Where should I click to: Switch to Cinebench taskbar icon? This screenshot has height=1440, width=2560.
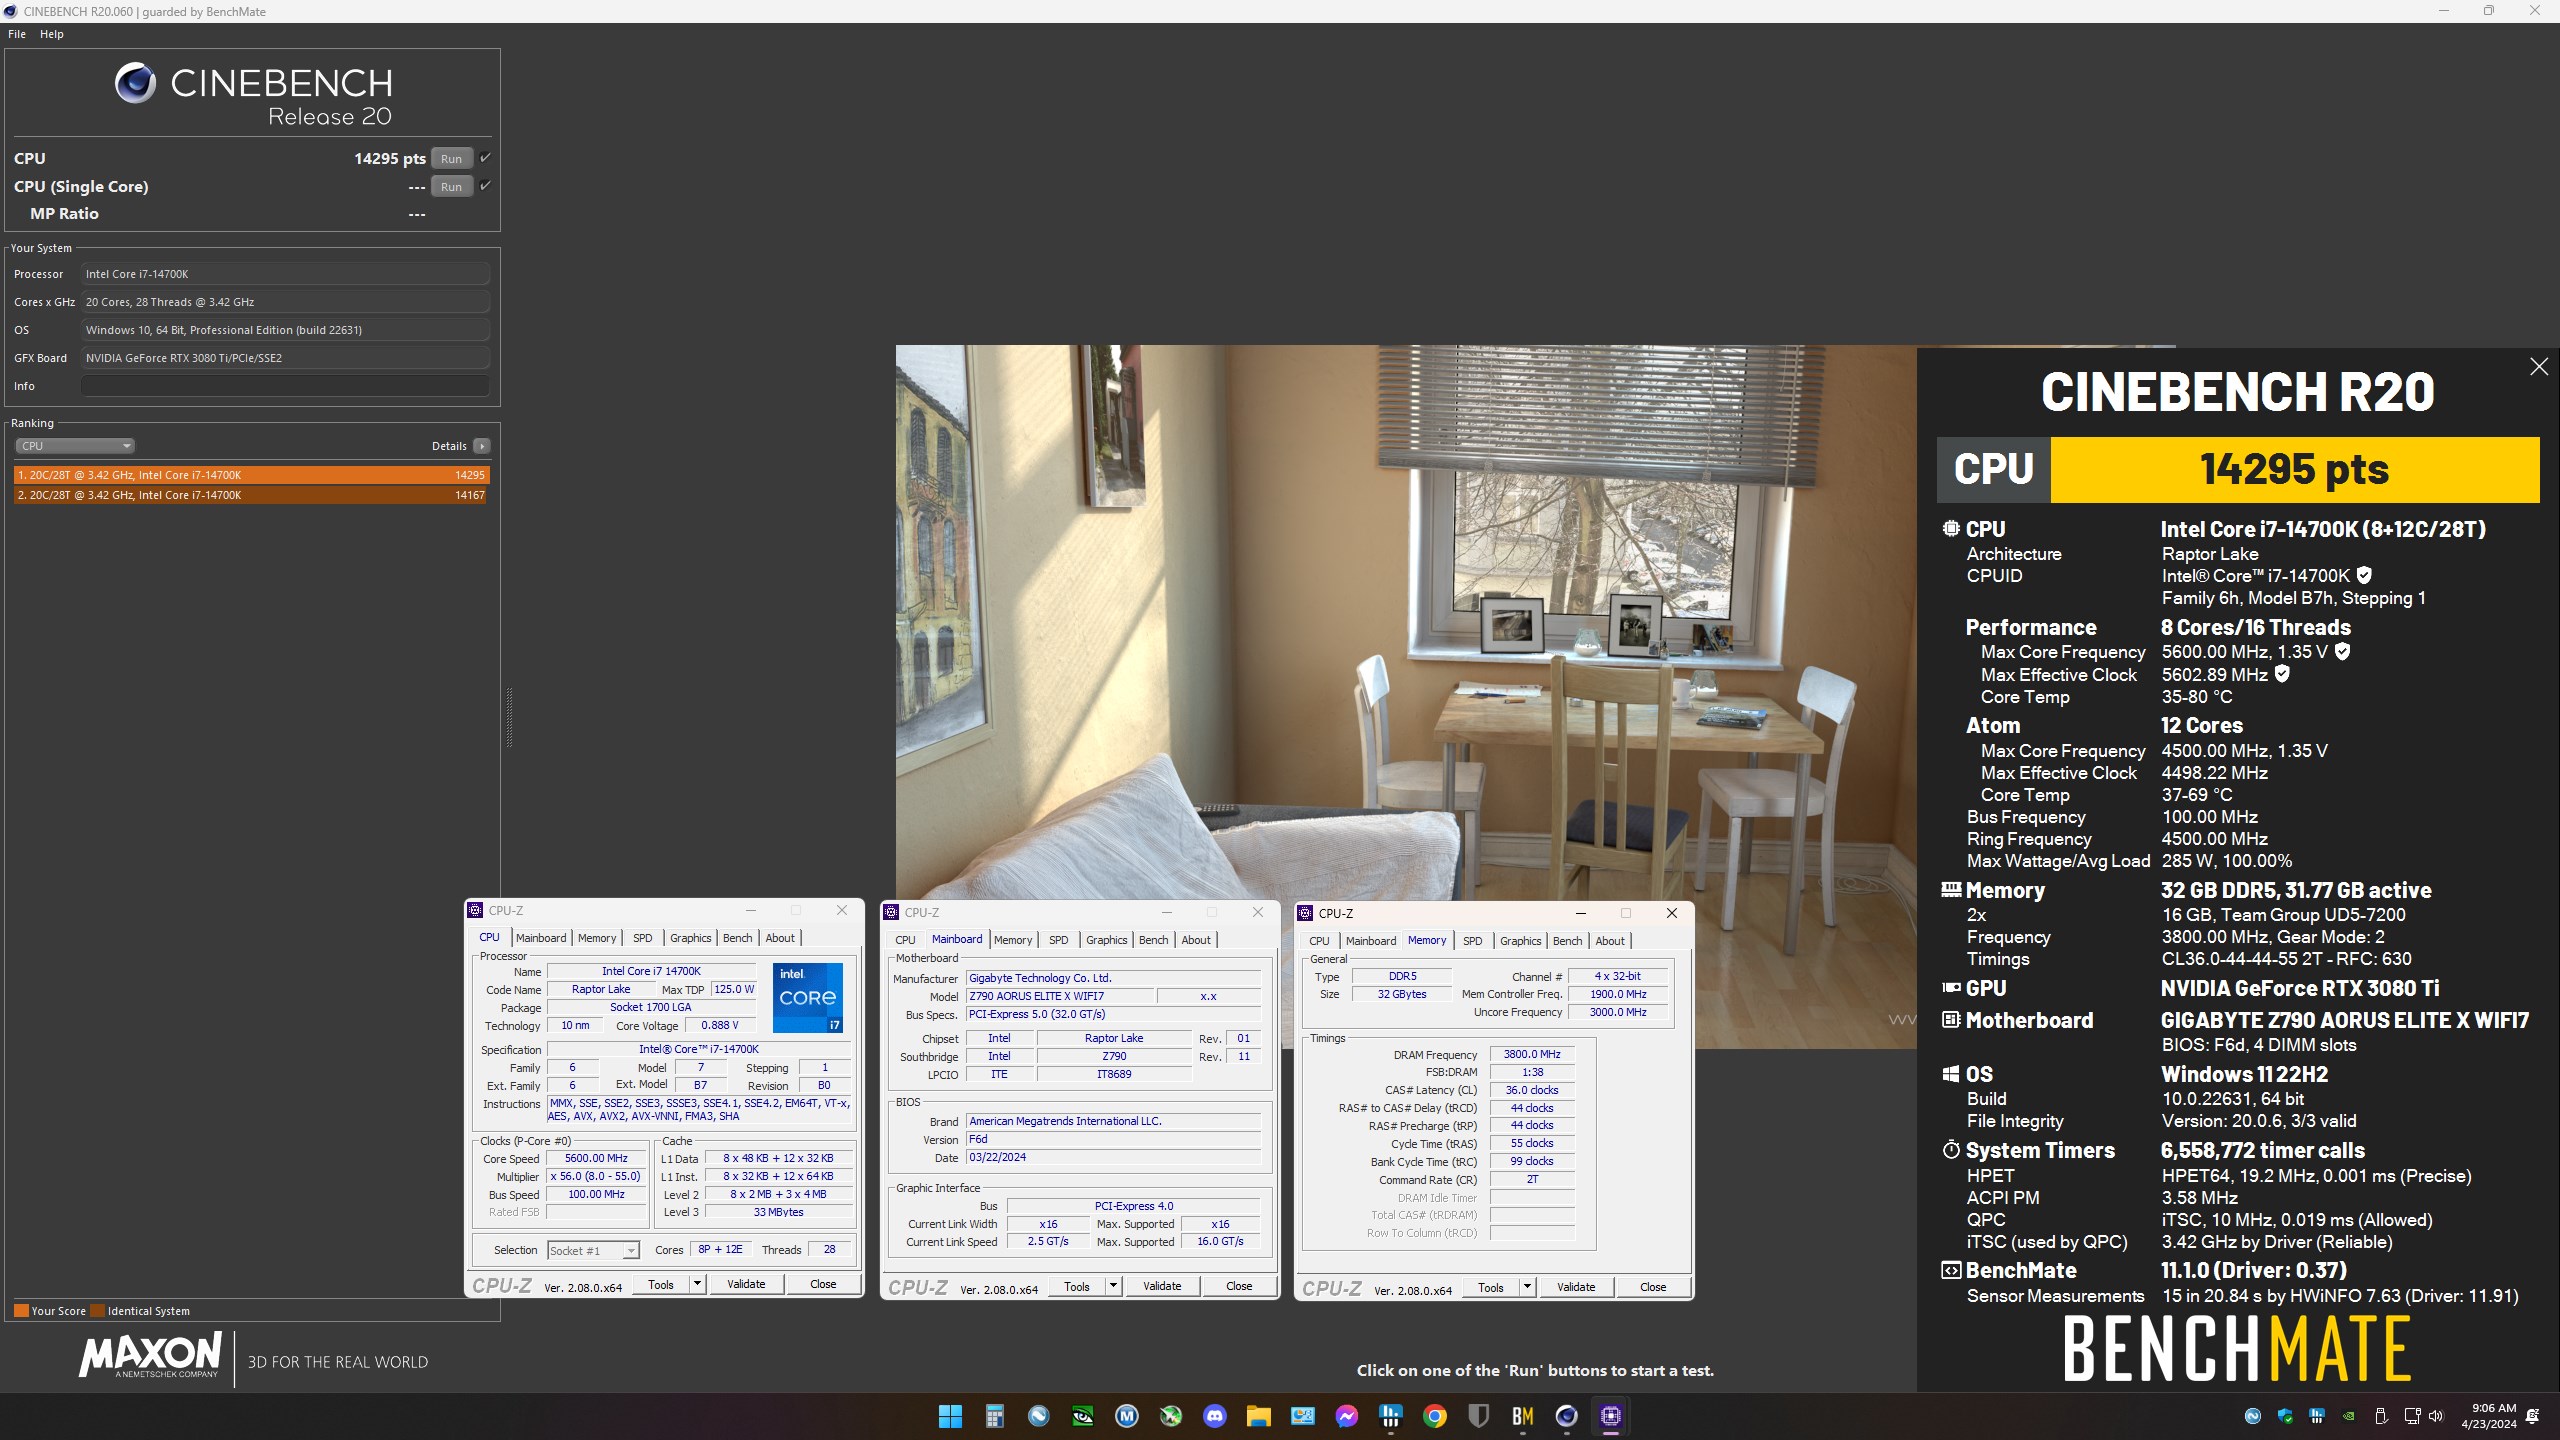pyautogui.click(x=1567, y=1416)
